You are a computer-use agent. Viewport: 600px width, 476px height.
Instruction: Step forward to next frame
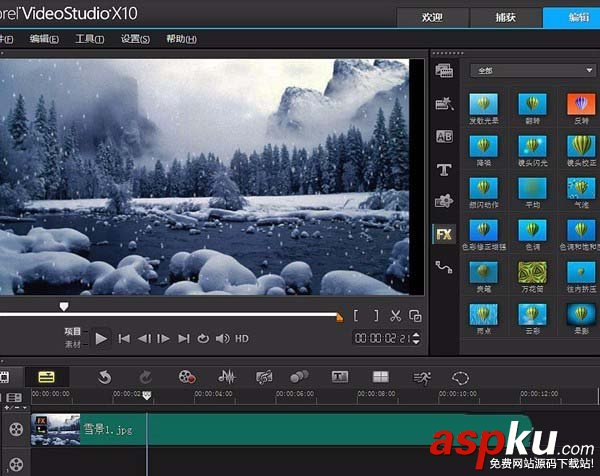(163, 339)
